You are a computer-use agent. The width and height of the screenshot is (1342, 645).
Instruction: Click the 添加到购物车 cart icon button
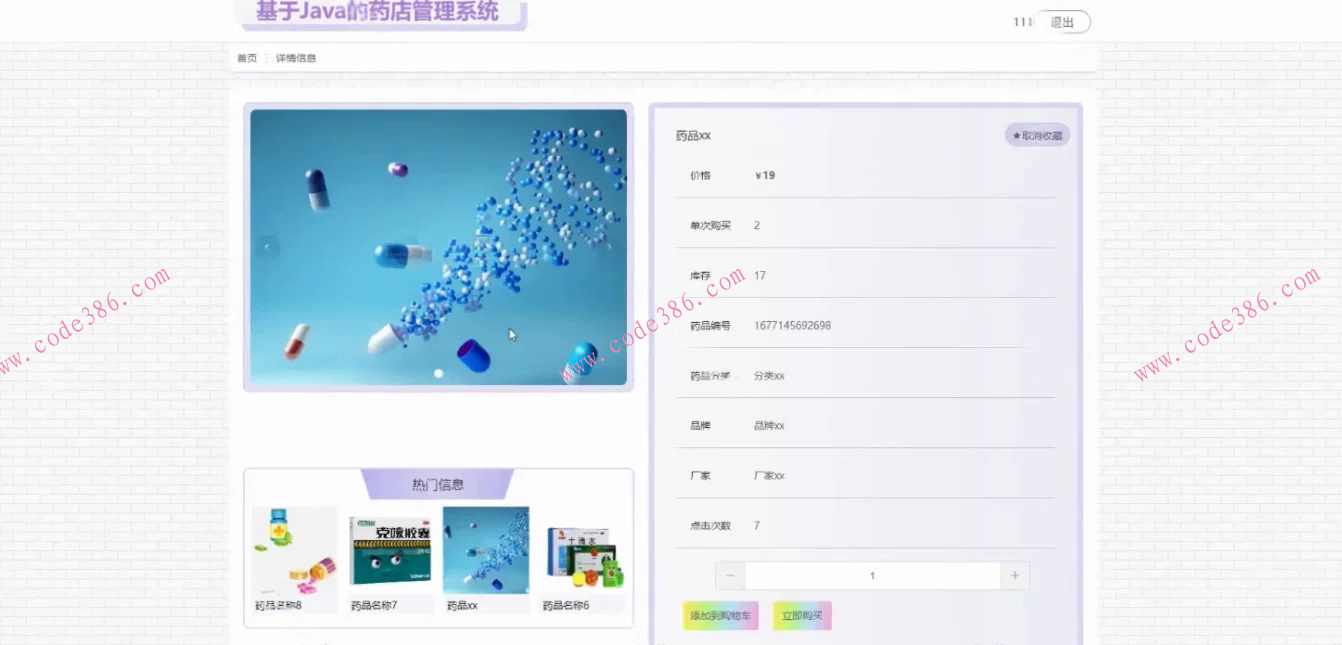coord(720,615)
